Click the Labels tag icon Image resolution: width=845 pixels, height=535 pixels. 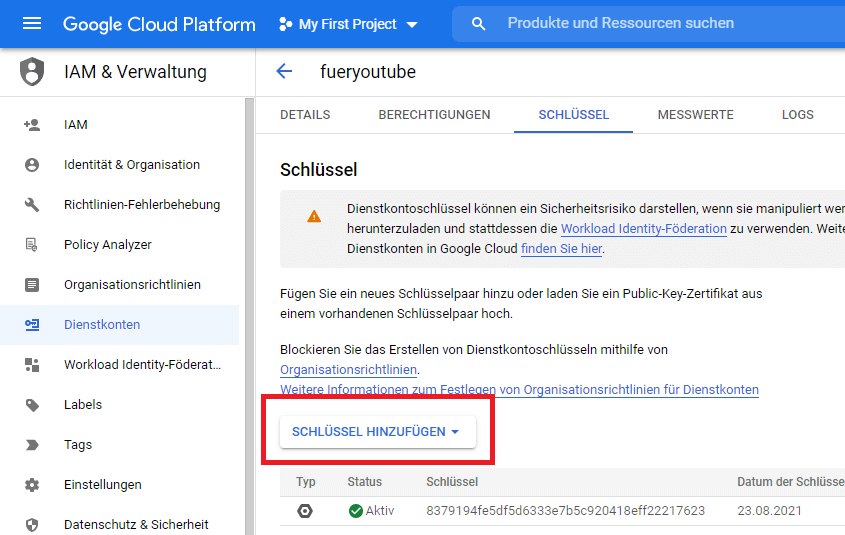pyautogui.click(x=32, y=405)
